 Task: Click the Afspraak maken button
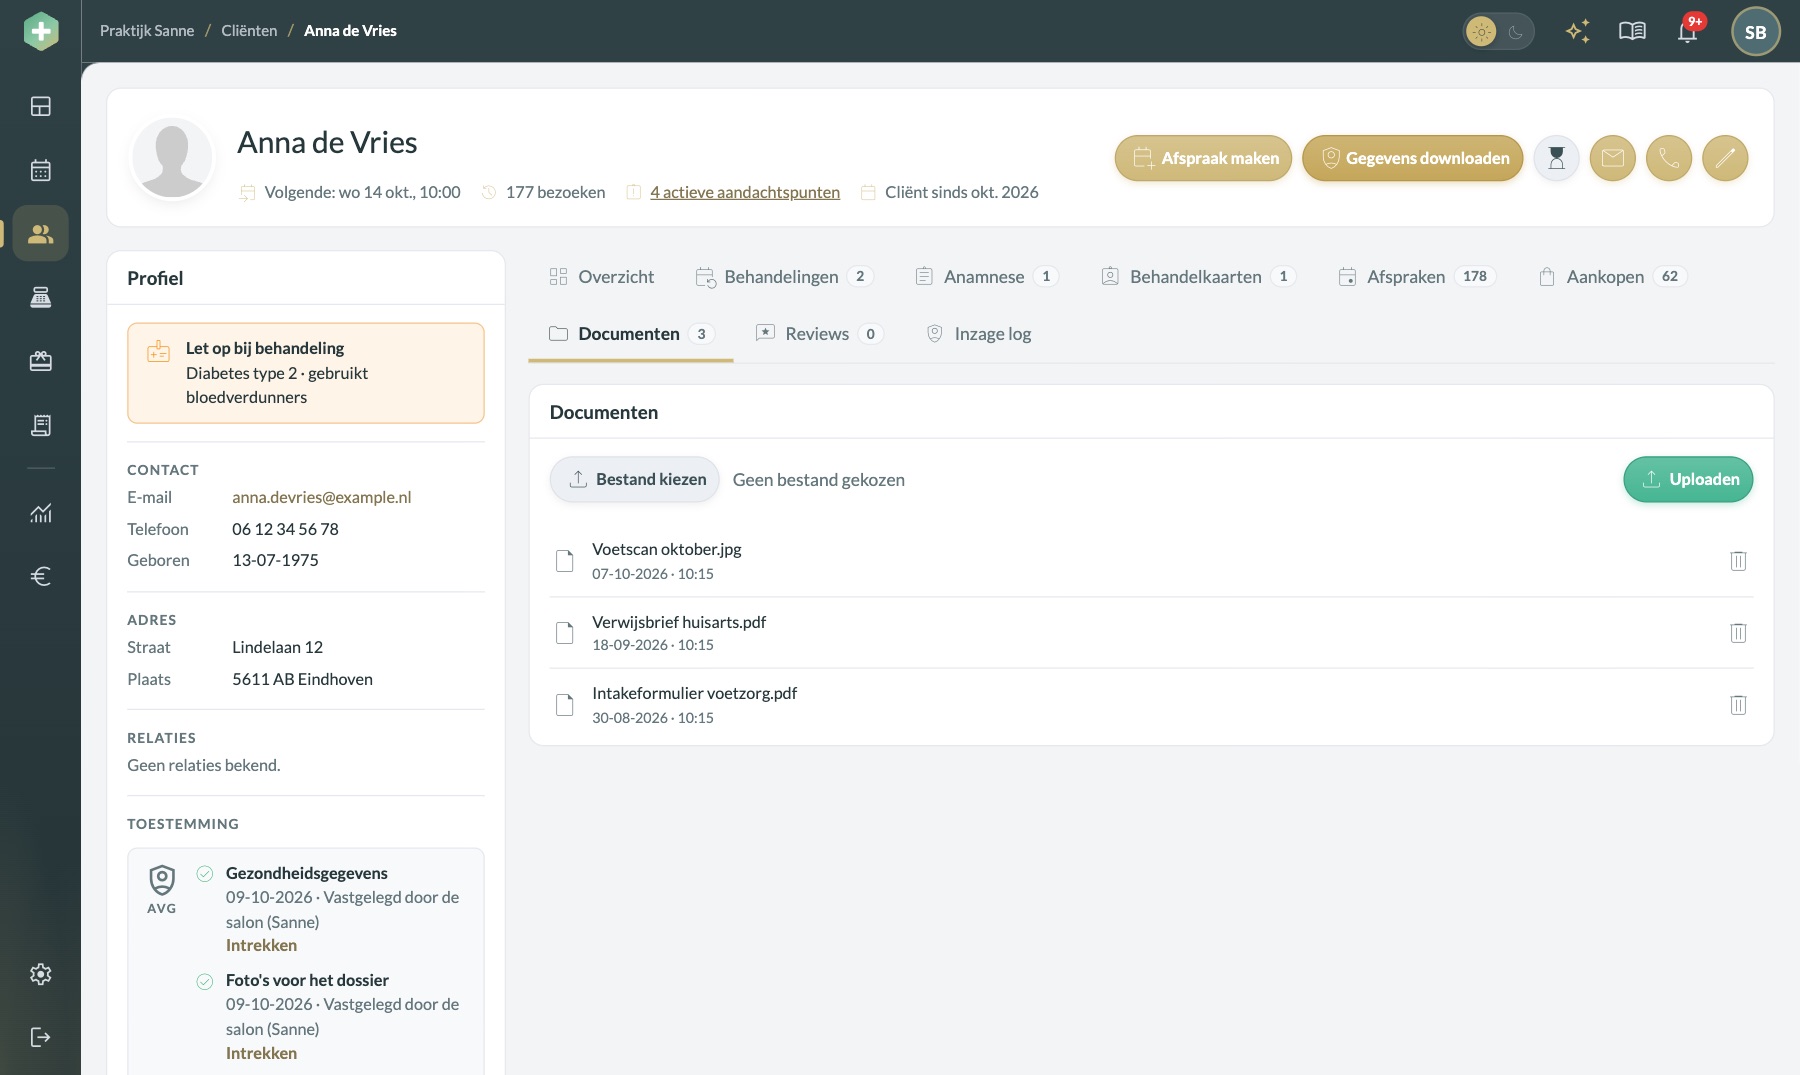click(1204, 158)
